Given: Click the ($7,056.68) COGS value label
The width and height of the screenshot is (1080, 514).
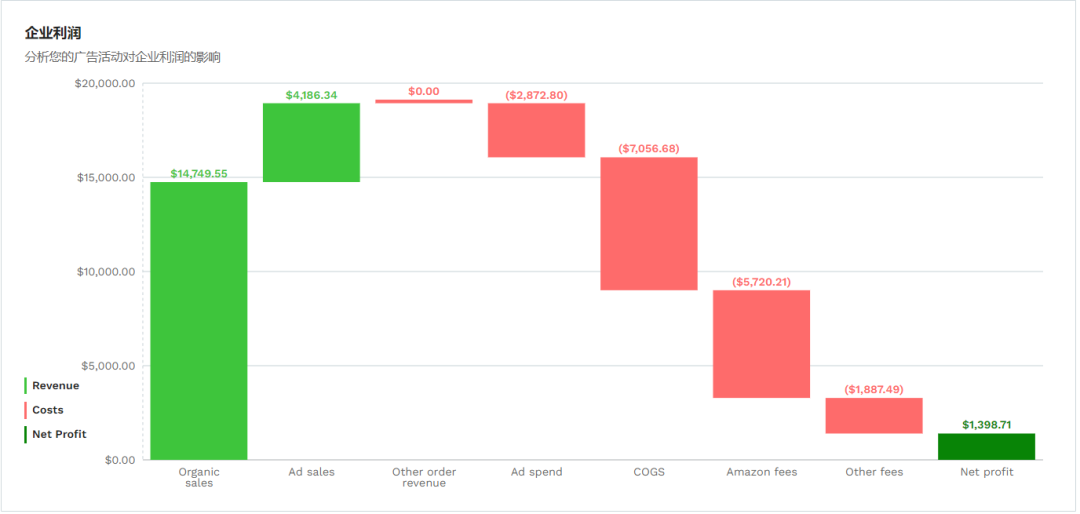Looking at the screenshot, I should coord(648,149).
